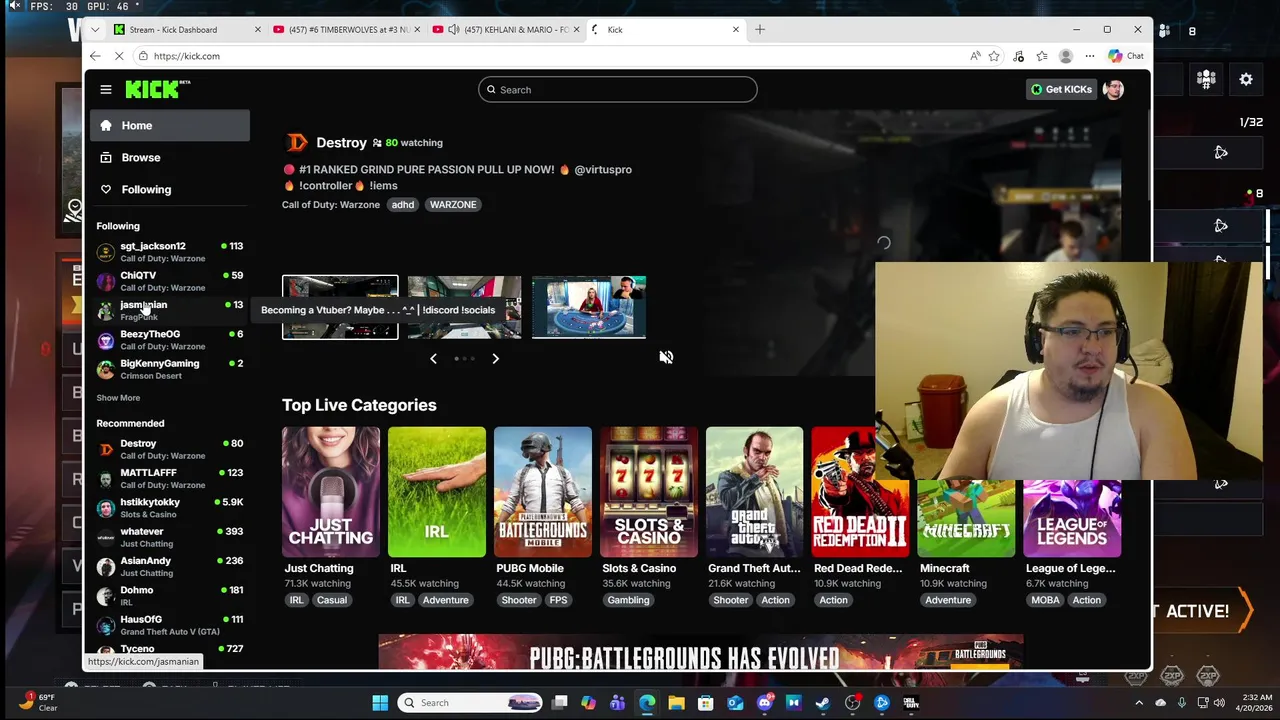Open the Call of Duty: Warzone category link
Viewport: 1280px width, 720px height.
coord(331,205)
